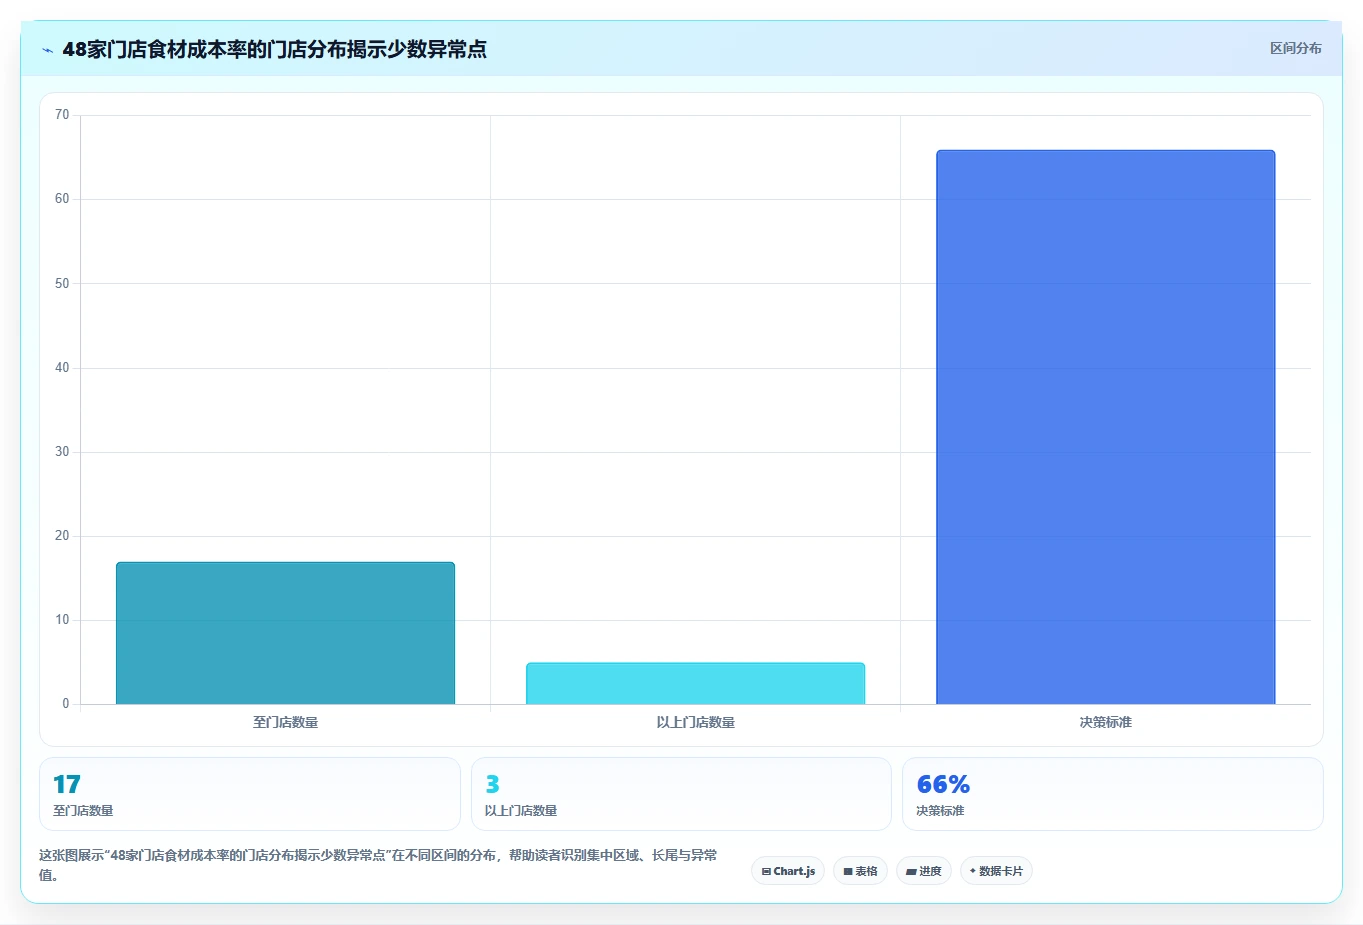This screenshot has width=1363, height=925.
Task: Click the 表格 tag
Action: pyautogui.click(x=860, y=871)
